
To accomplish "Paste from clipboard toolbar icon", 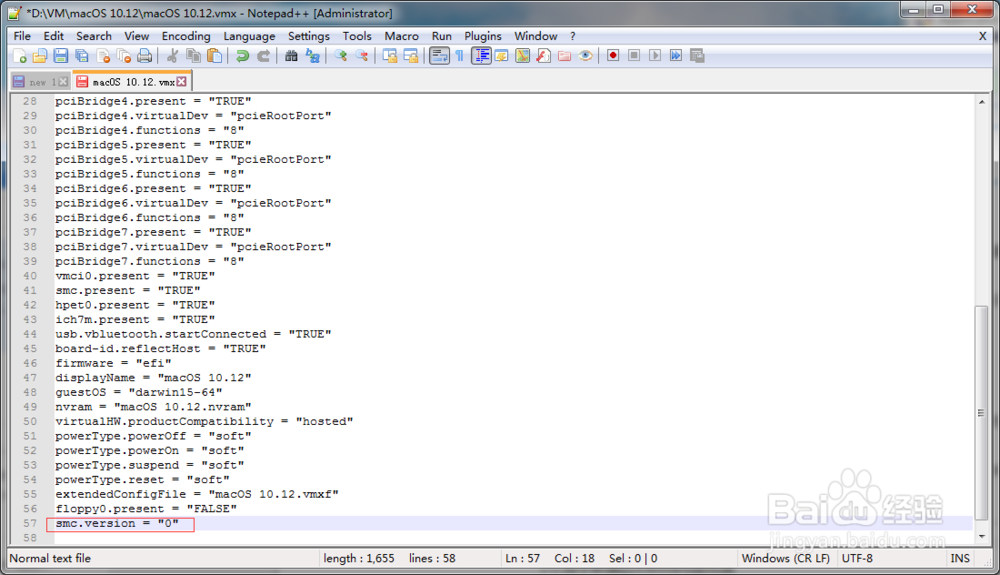I will click(x=215, y=56).
